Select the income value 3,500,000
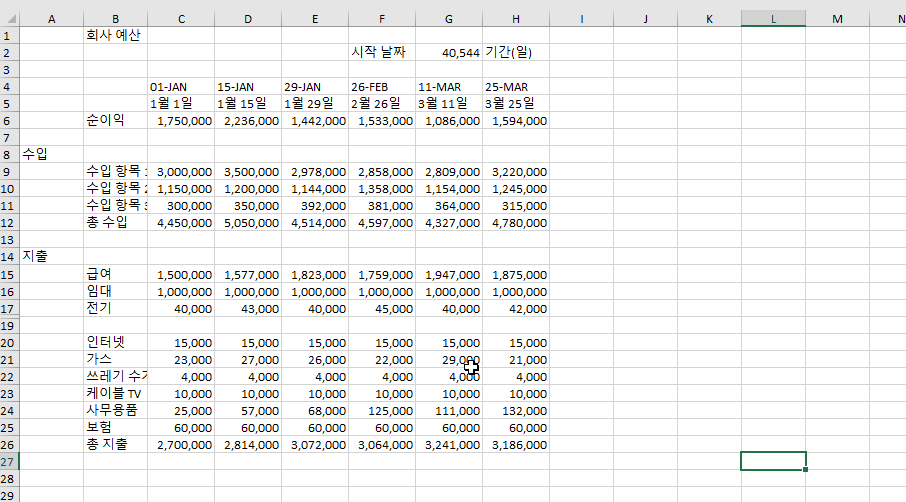Viewport: 906px width, 502px height. click(x=248, y=172)
